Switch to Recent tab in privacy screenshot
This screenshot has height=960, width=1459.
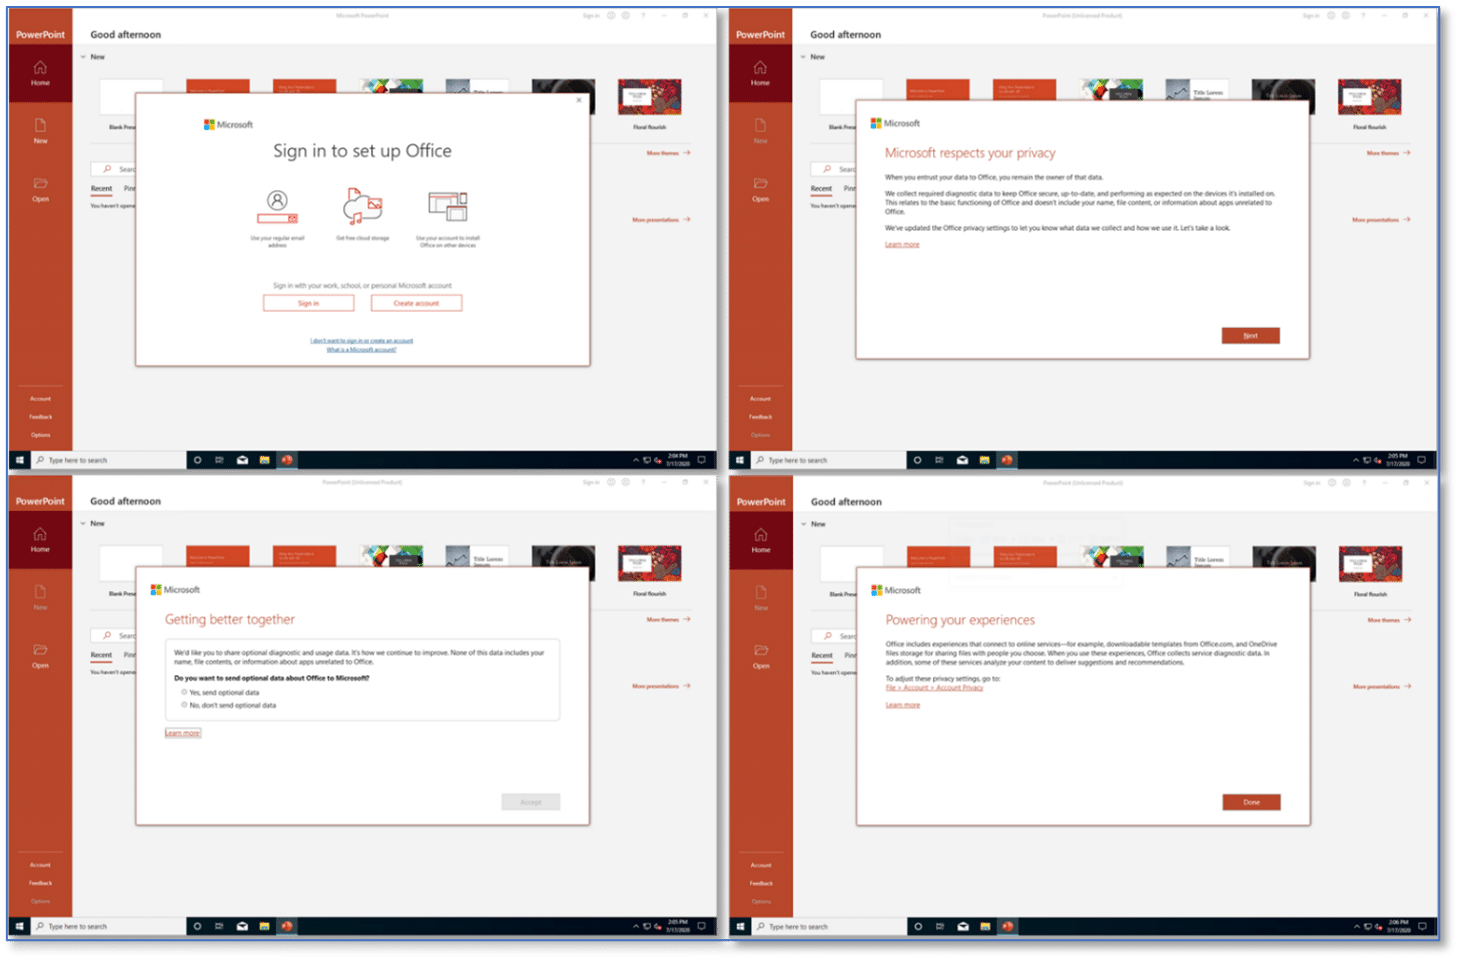pyautogui.click(x=822, y=189)
